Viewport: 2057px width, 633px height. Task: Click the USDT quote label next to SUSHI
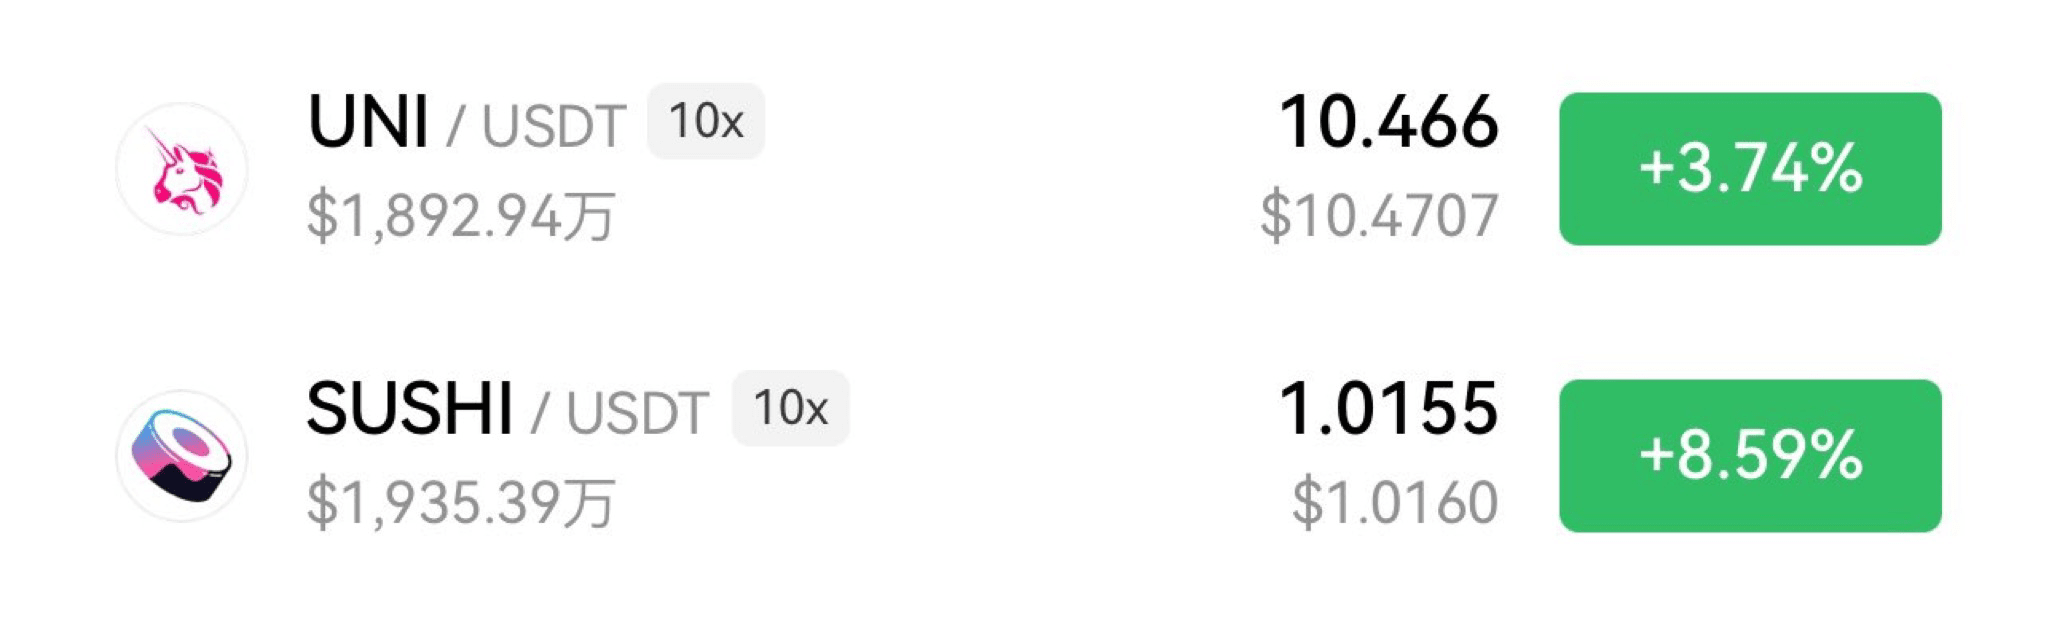click(638, 413)
